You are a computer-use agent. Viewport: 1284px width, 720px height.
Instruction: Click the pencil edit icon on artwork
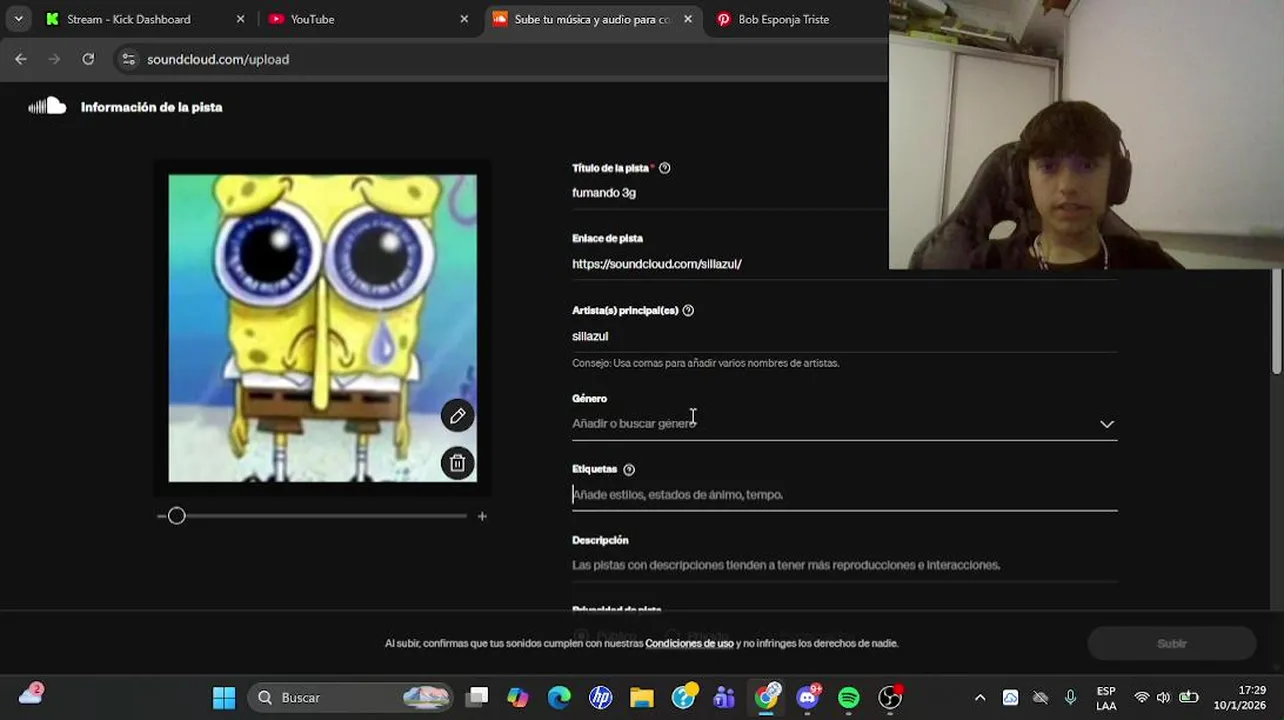pos(457,416)
